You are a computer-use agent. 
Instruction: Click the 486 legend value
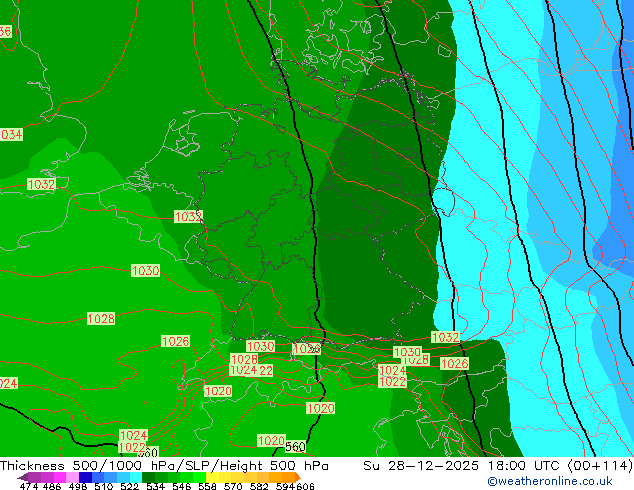pyautogui.click(x=52, y=486)
